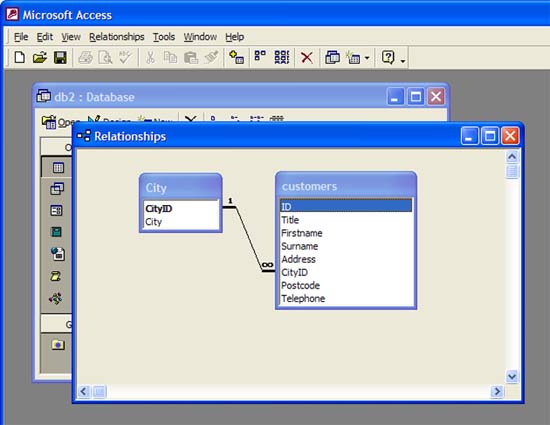550x425 pixels.
Task: Select Firstname field in customers table
Action: [346, 233]
